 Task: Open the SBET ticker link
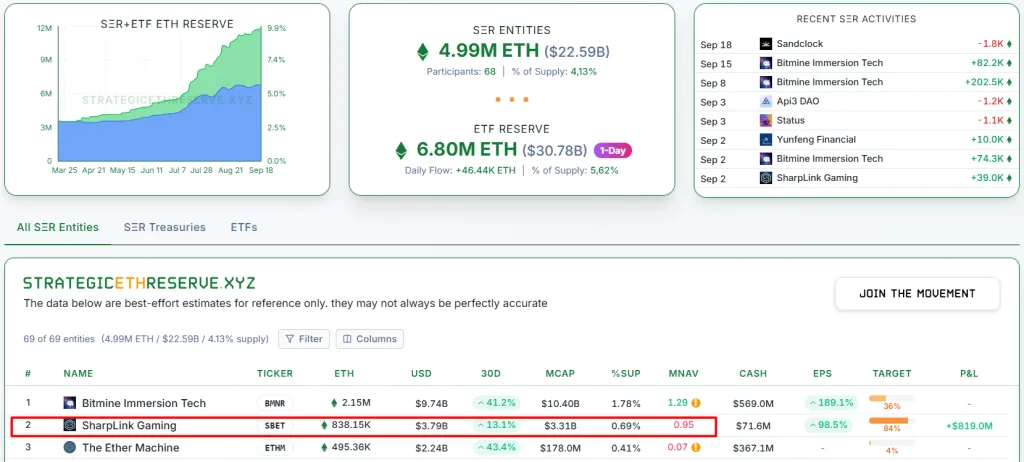click(x=274, y=425)
